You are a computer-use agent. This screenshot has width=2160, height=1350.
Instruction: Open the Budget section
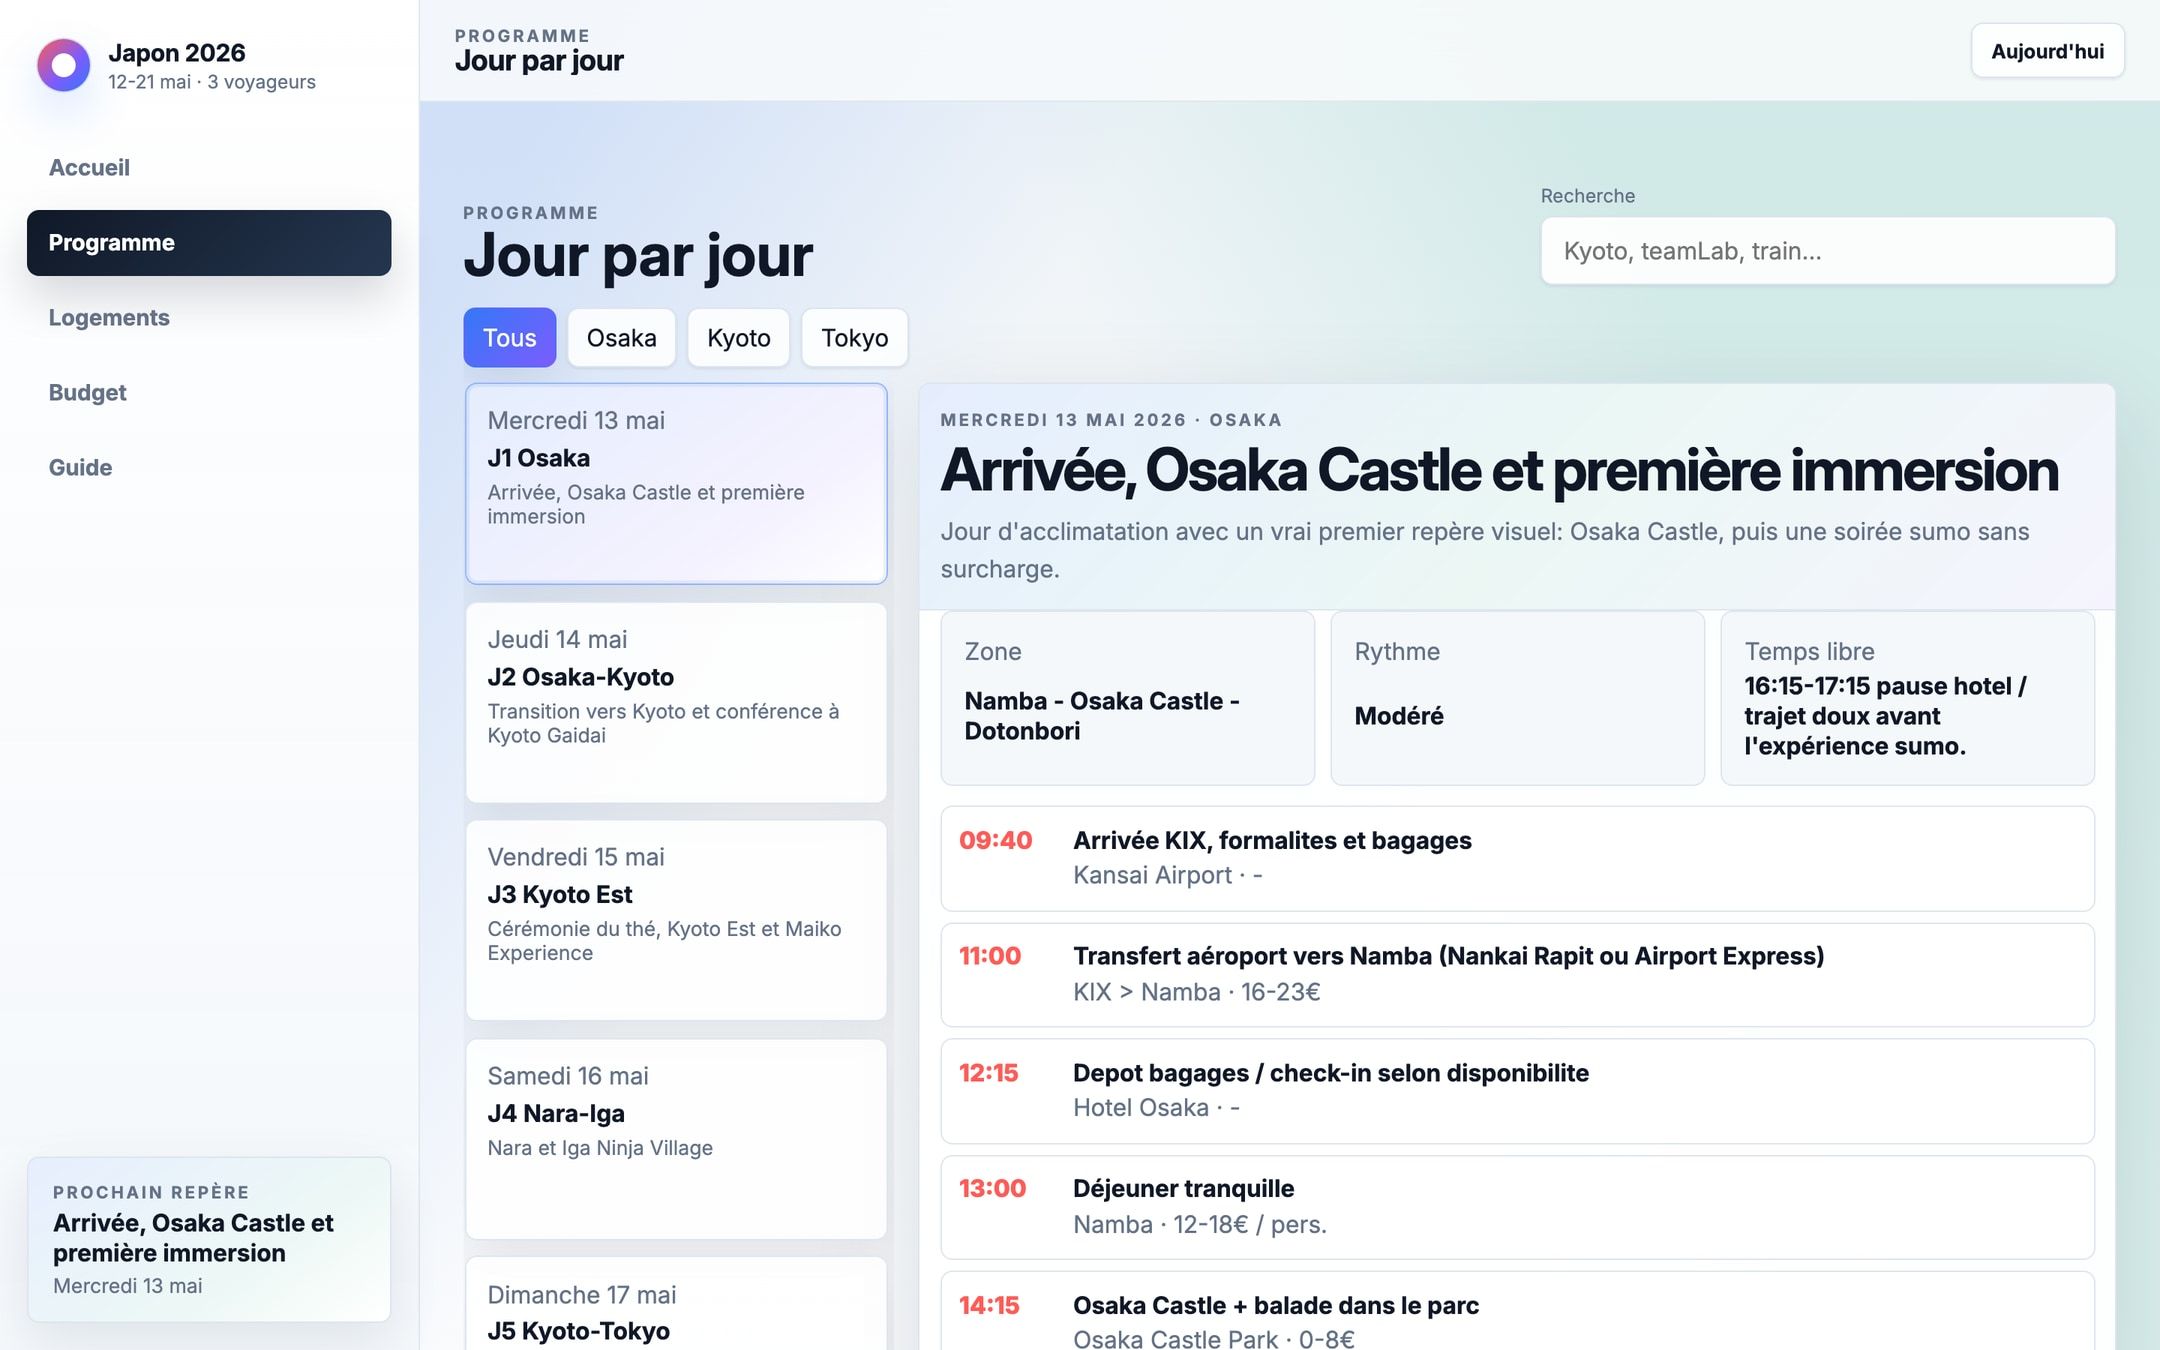[209, 393]
